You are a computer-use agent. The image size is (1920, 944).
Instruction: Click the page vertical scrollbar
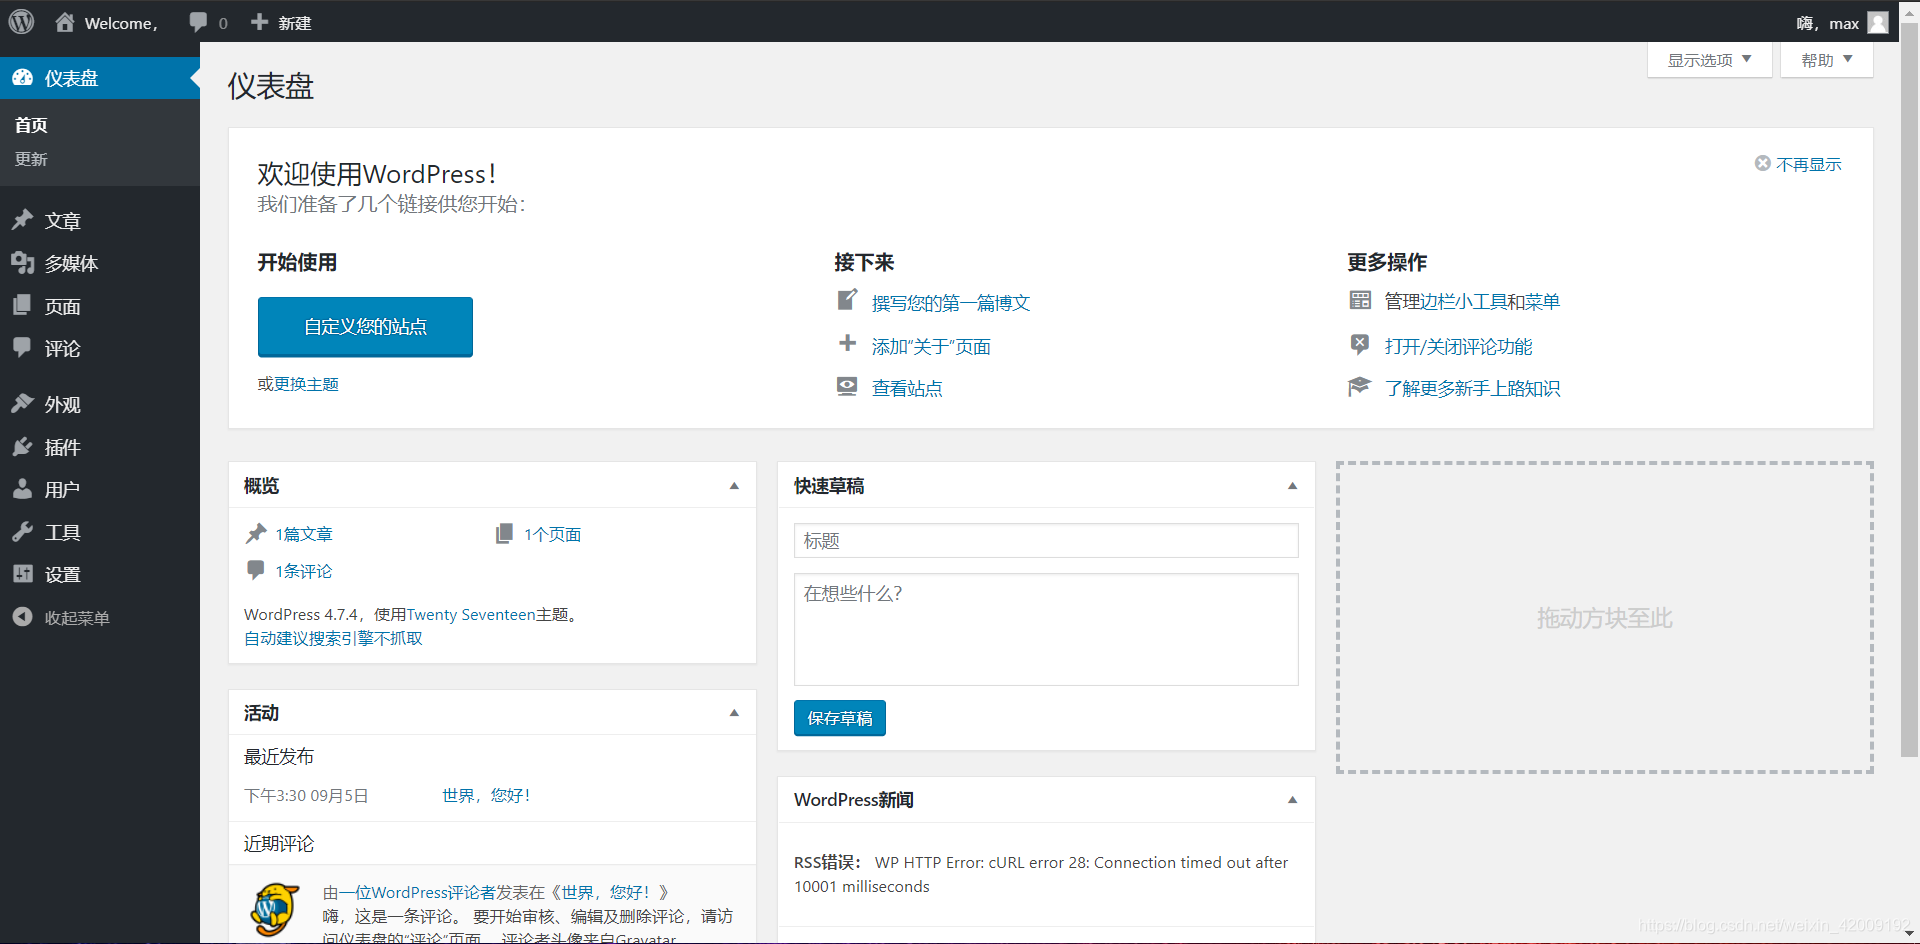click(1909, 390)
